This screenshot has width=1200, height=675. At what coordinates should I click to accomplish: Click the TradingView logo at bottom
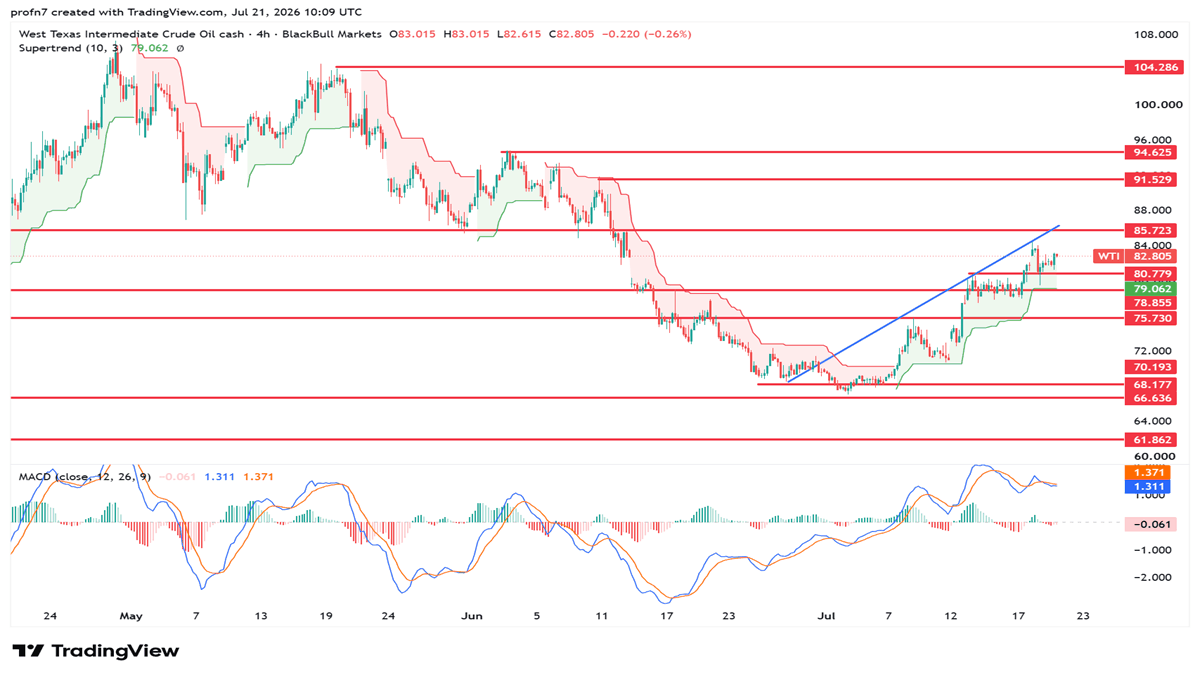(97, 651)
